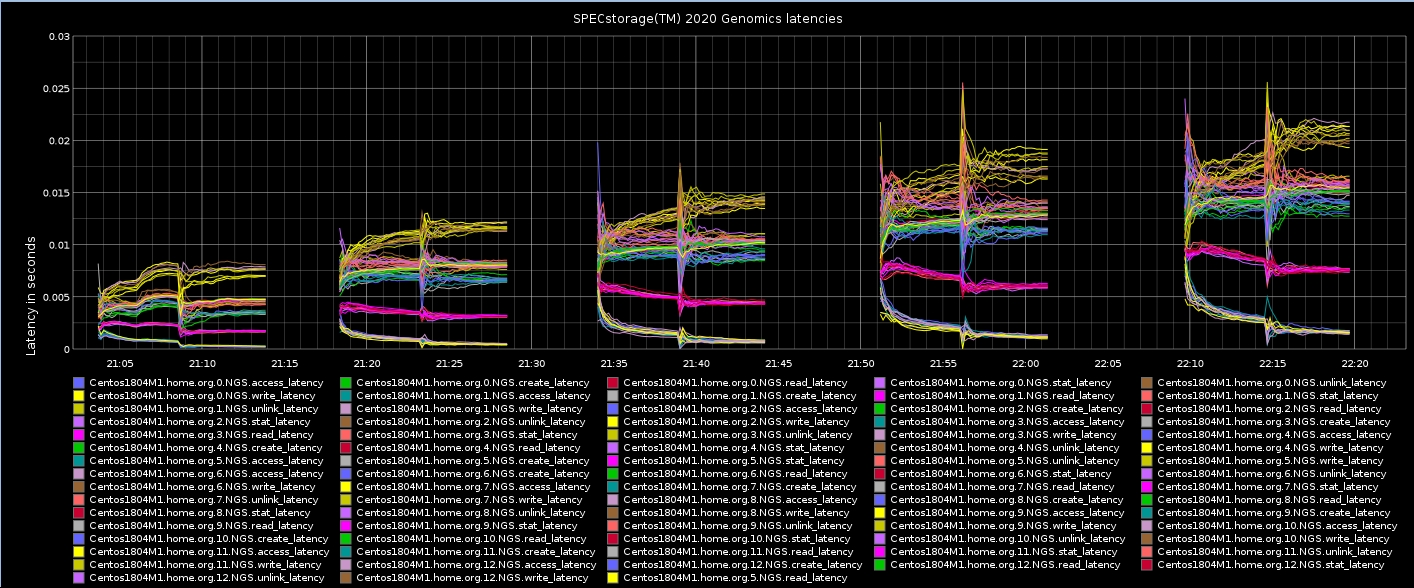The image size is (1414, 588).
Task: Select legend entry org.2.NGS.write_latency
Action: coord(729,422)
